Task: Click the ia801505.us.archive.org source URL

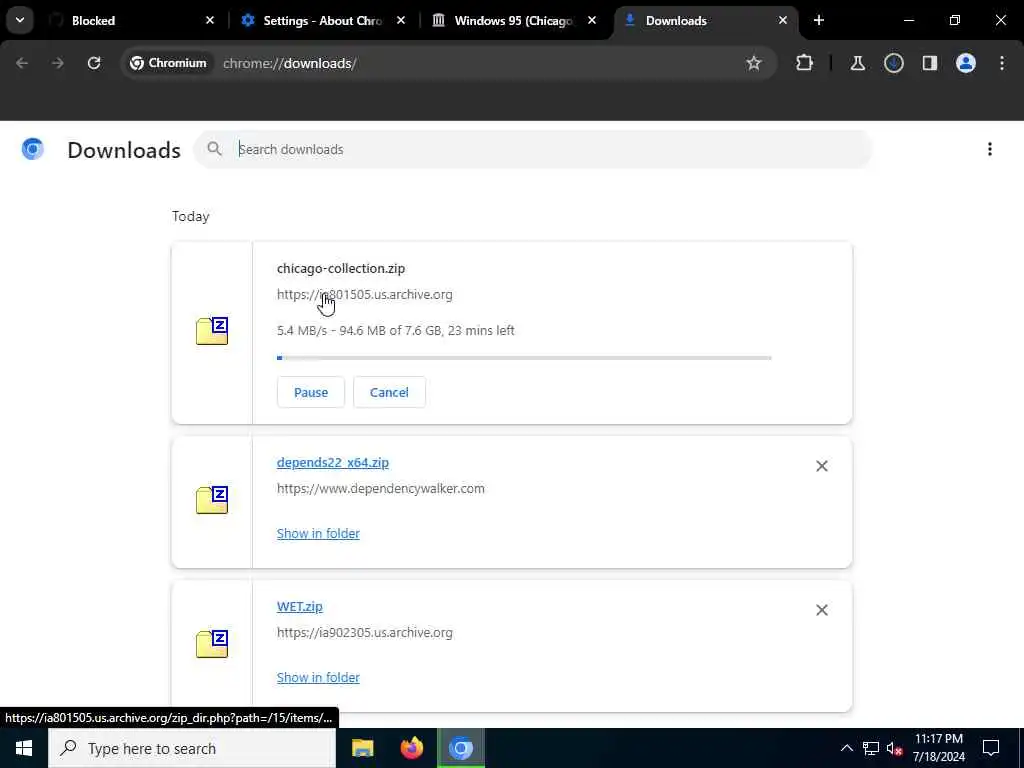Action: [364, 295]
